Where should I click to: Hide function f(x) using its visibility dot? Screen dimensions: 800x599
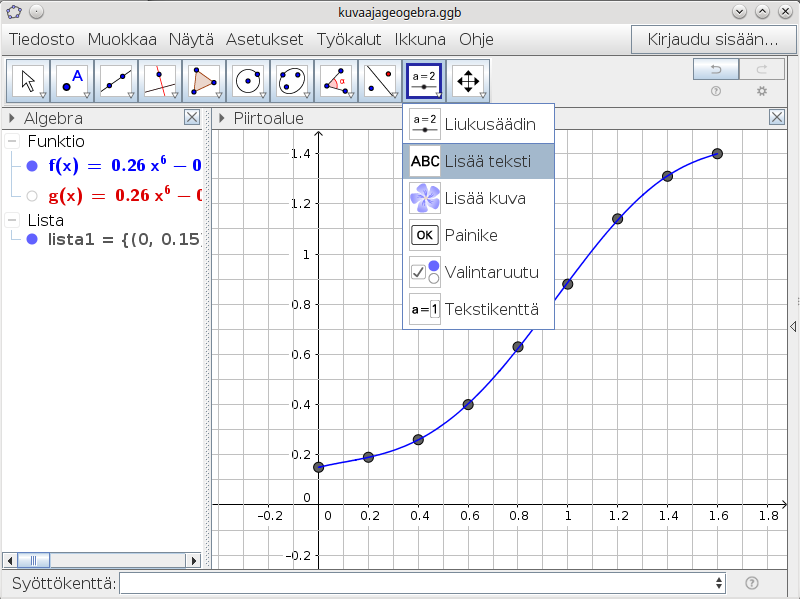[x=32, y=167]
